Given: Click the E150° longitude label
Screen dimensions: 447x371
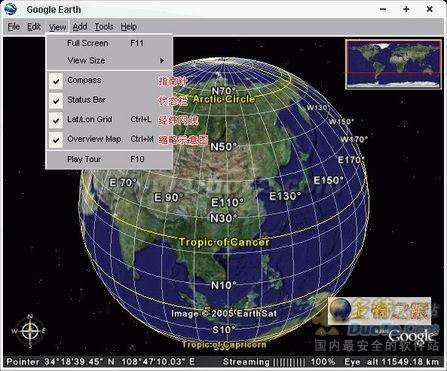Looking at the screenshot, I should click(329, 180).
